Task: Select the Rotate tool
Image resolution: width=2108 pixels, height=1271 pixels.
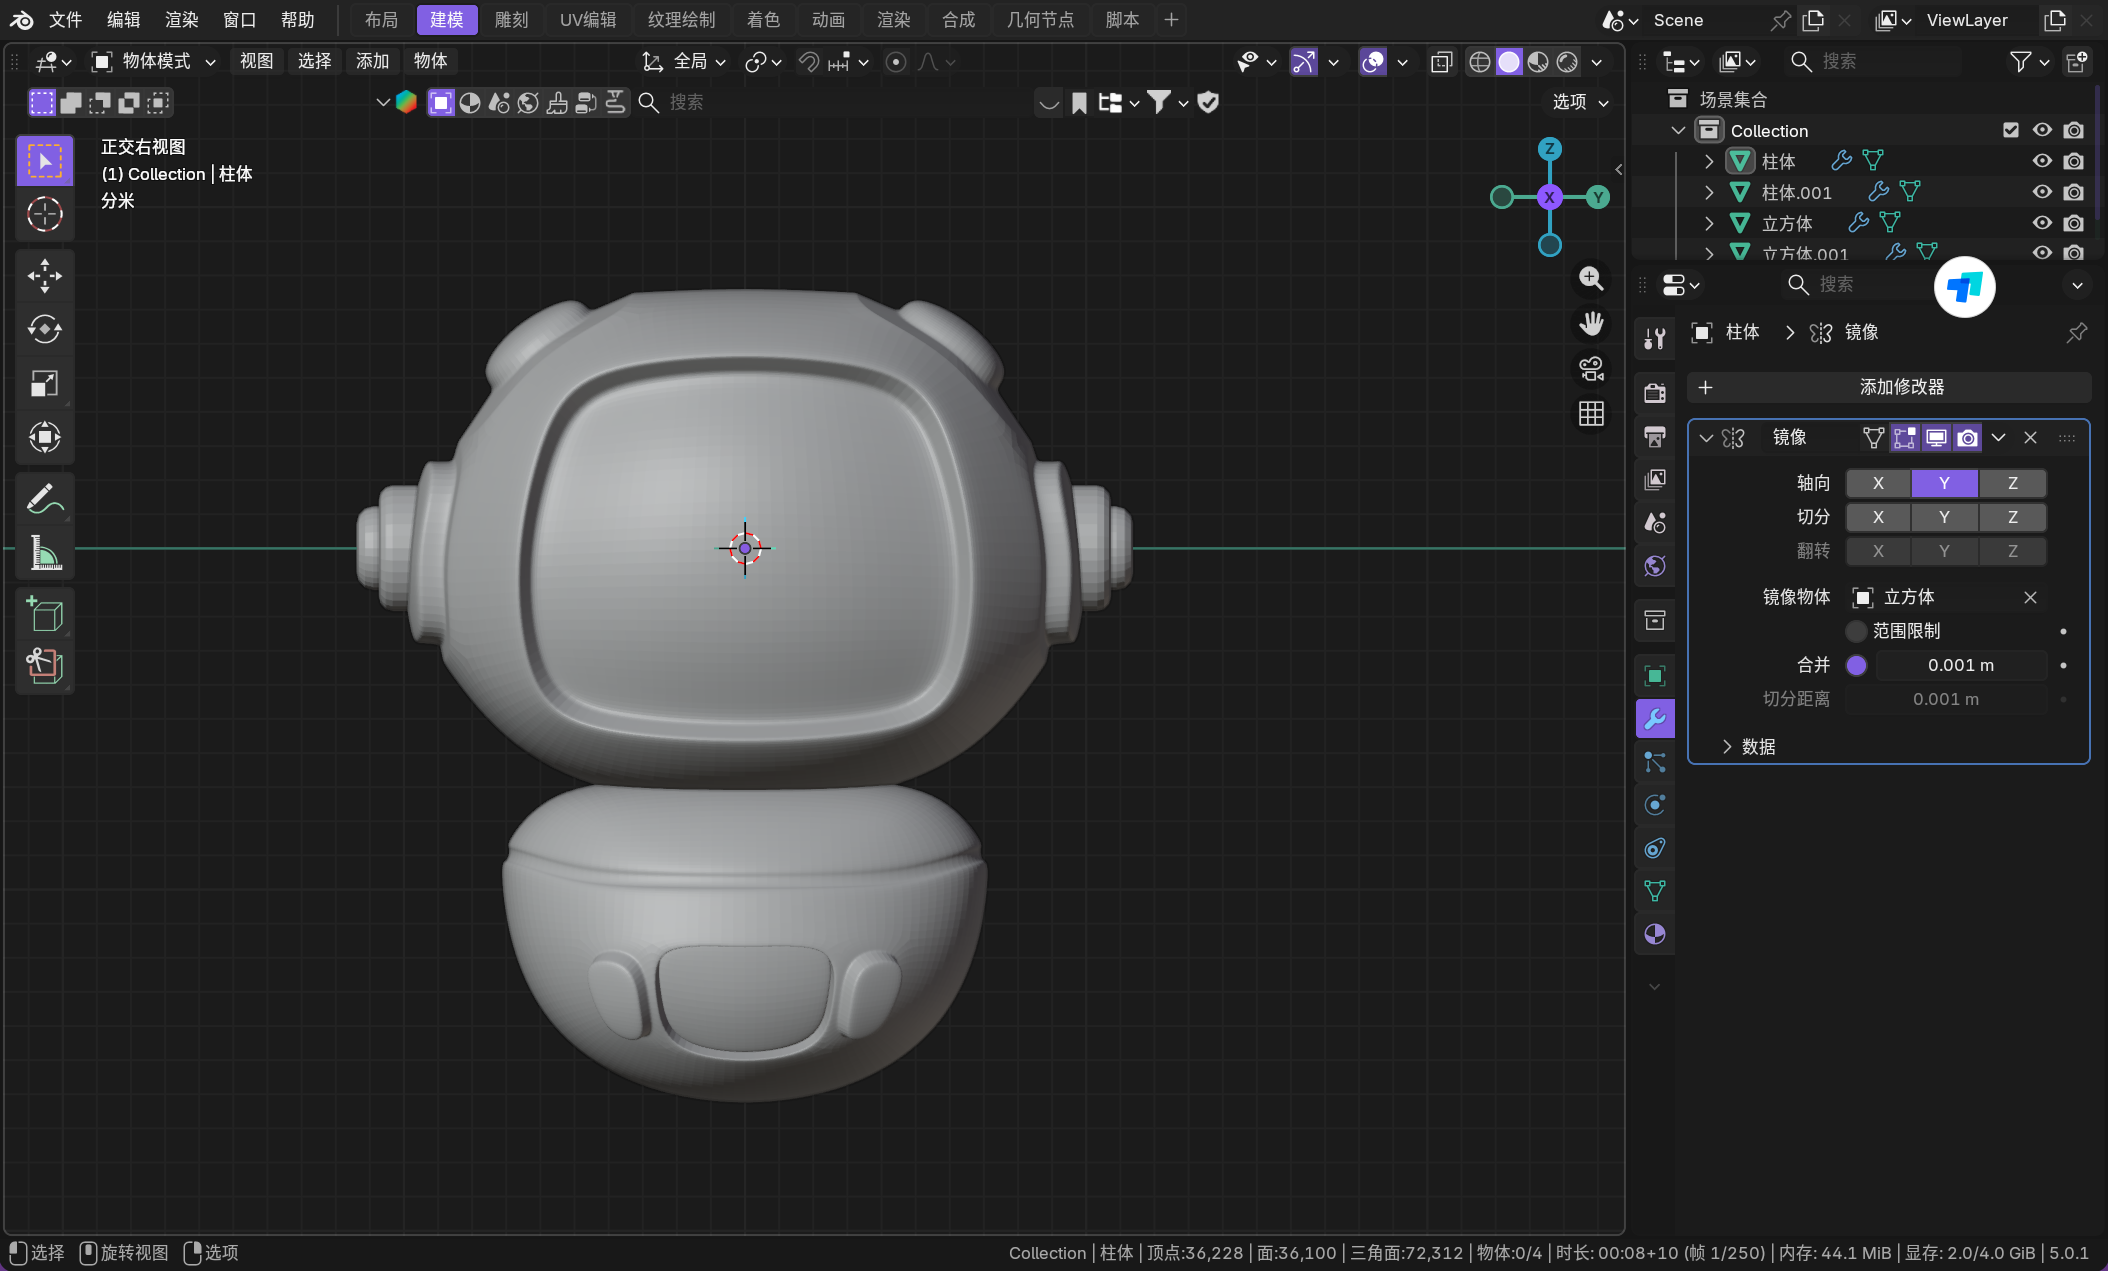Action: coord(44,329)
